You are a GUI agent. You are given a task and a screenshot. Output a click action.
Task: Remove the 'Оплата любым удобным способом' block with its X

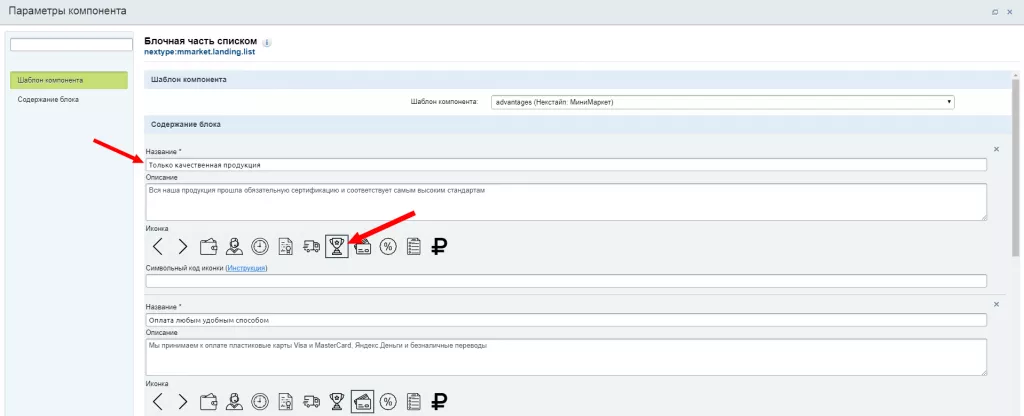(996, 304)
